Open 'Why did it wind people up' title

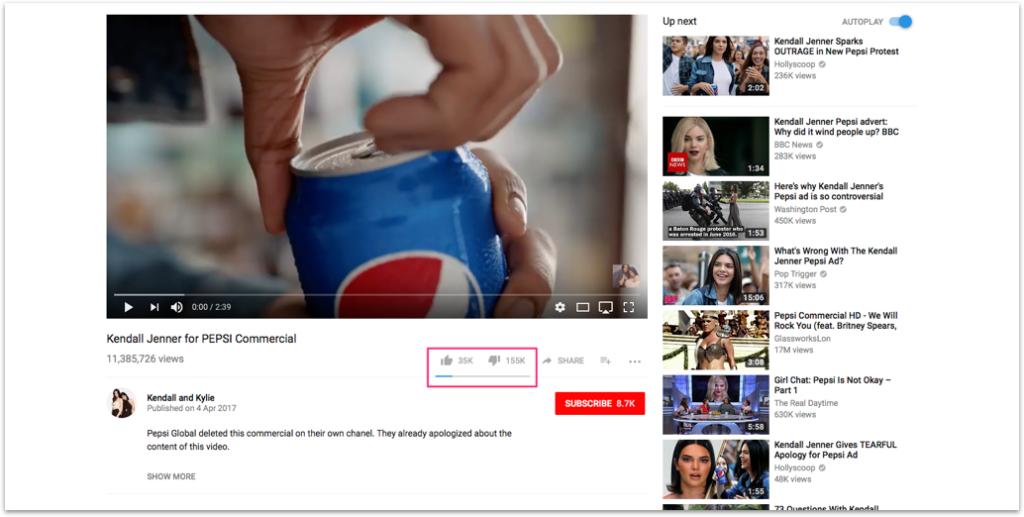point(837,127)
